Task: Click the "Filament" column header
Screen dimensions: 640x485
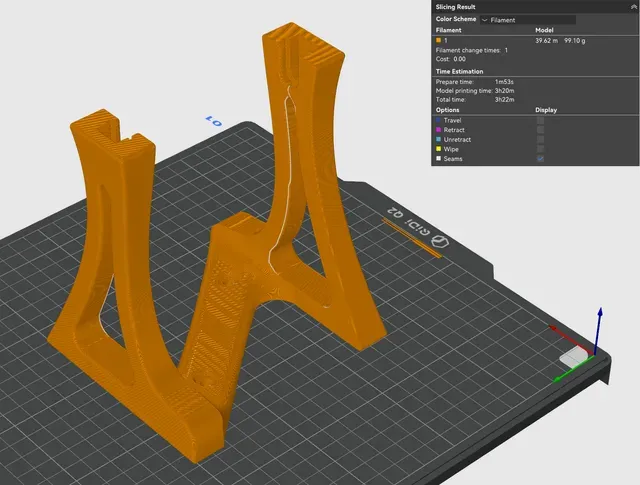Action: click(x=448, y=30)
